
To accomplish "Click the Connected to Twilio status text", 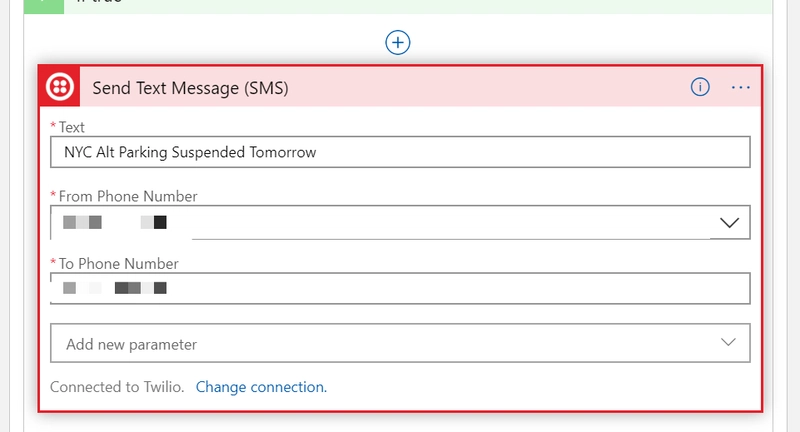I will click(x=117, y=386).
